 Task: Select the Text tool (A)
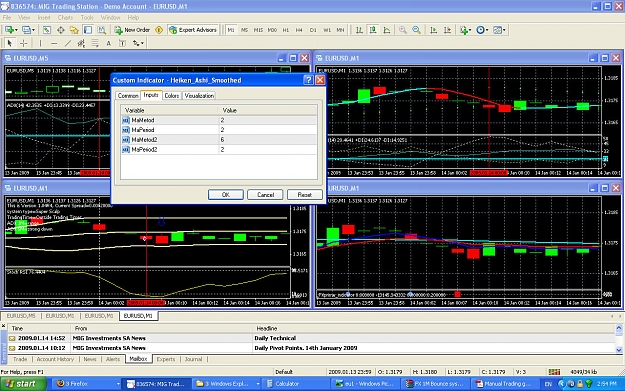point(108,43)
